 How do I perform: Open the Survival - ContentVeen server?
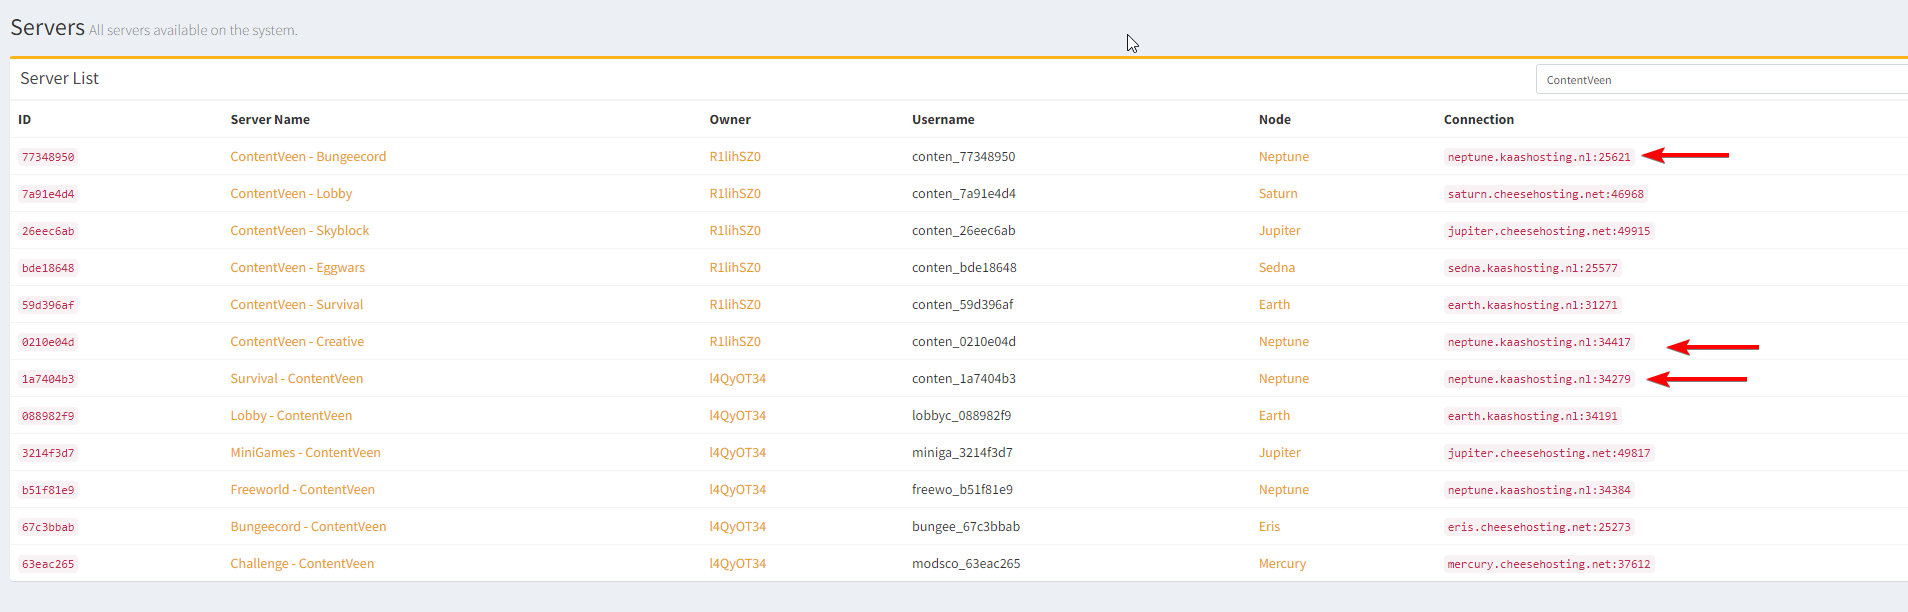tap(296, 379)
